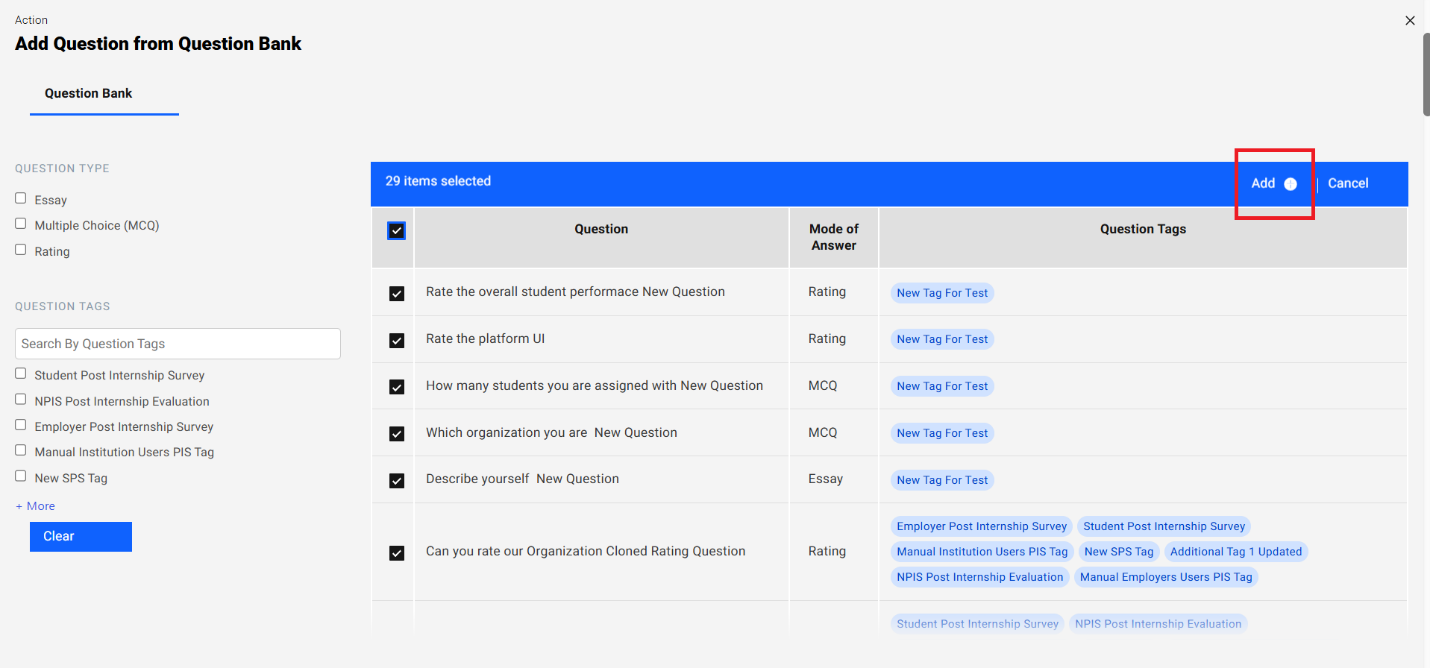Image resolution: width=1430 pixels, height=668 pixels.
Task: Switch to the Question Bank tab
Action: coord(88,93)
